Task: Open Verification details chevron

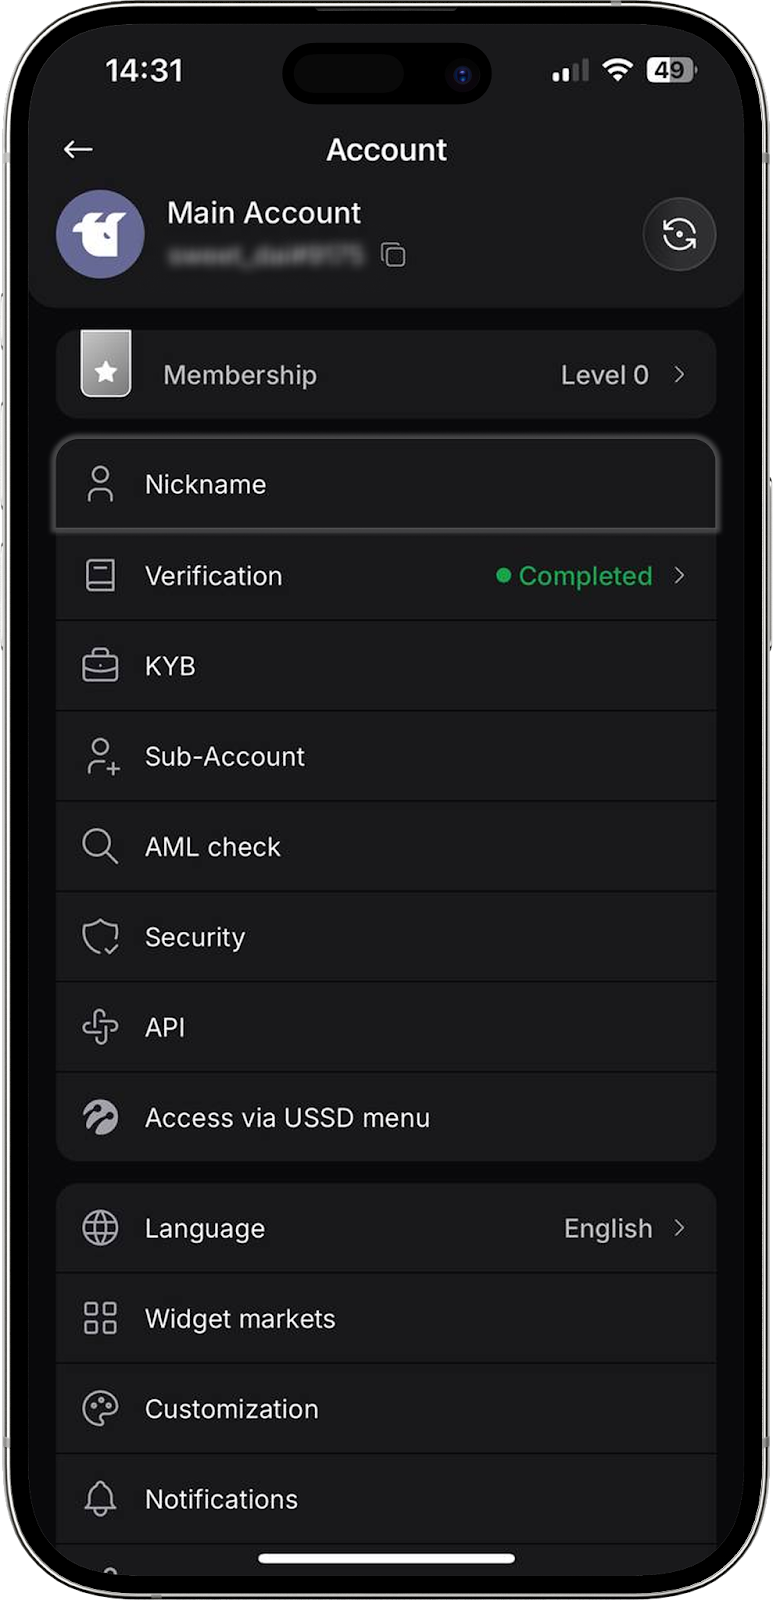Action: click(679, 576)
